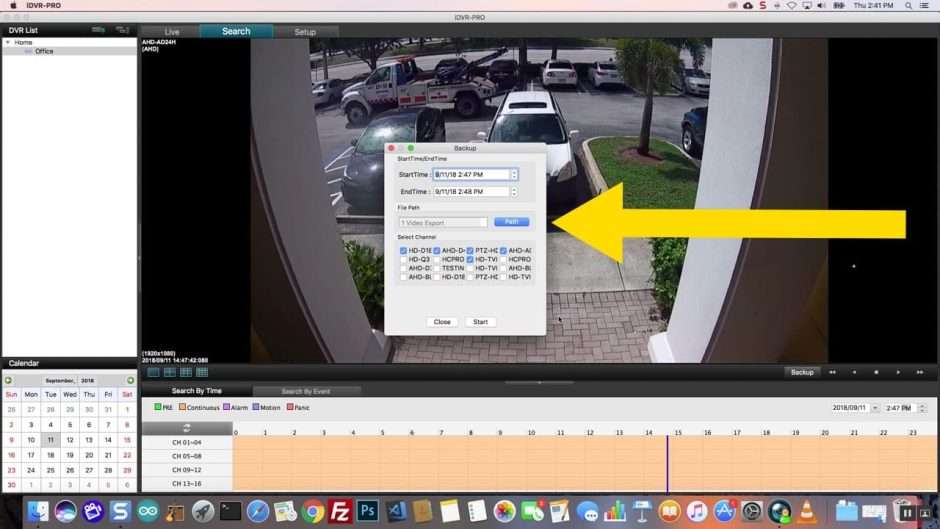The image size is (940, 529).
Task: Switch to the Setup tab
Action: [x=305, y=32]
